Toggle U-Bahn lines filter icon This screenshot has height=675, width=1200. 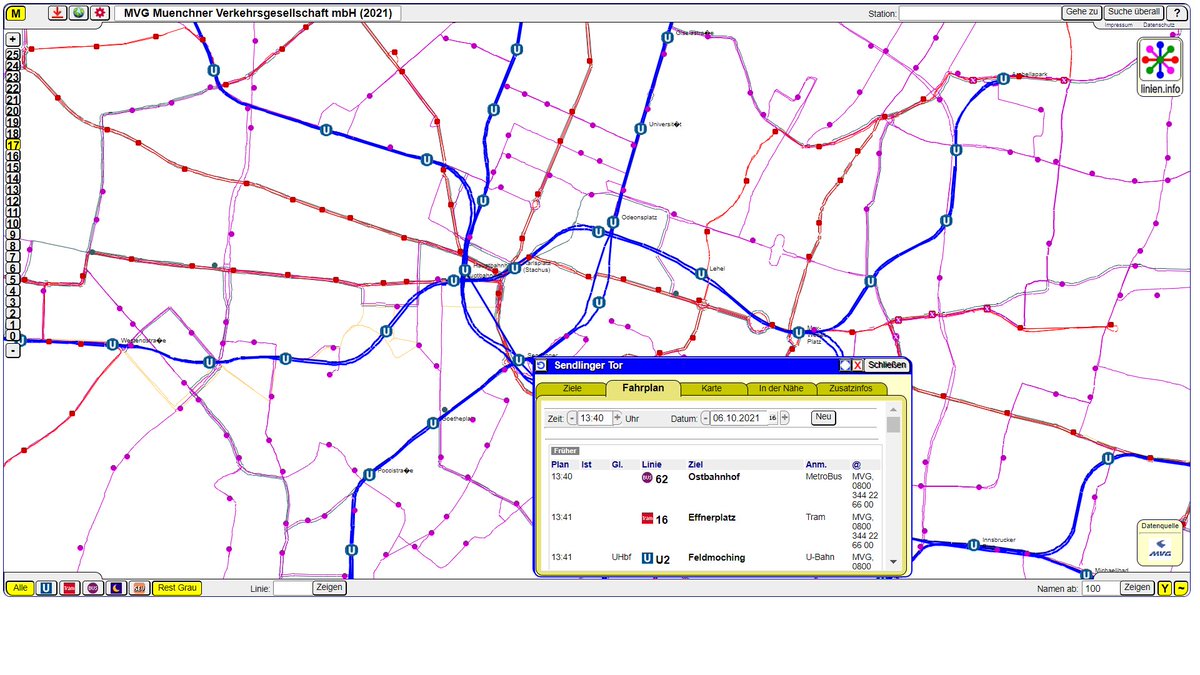(x=46, y=588)
